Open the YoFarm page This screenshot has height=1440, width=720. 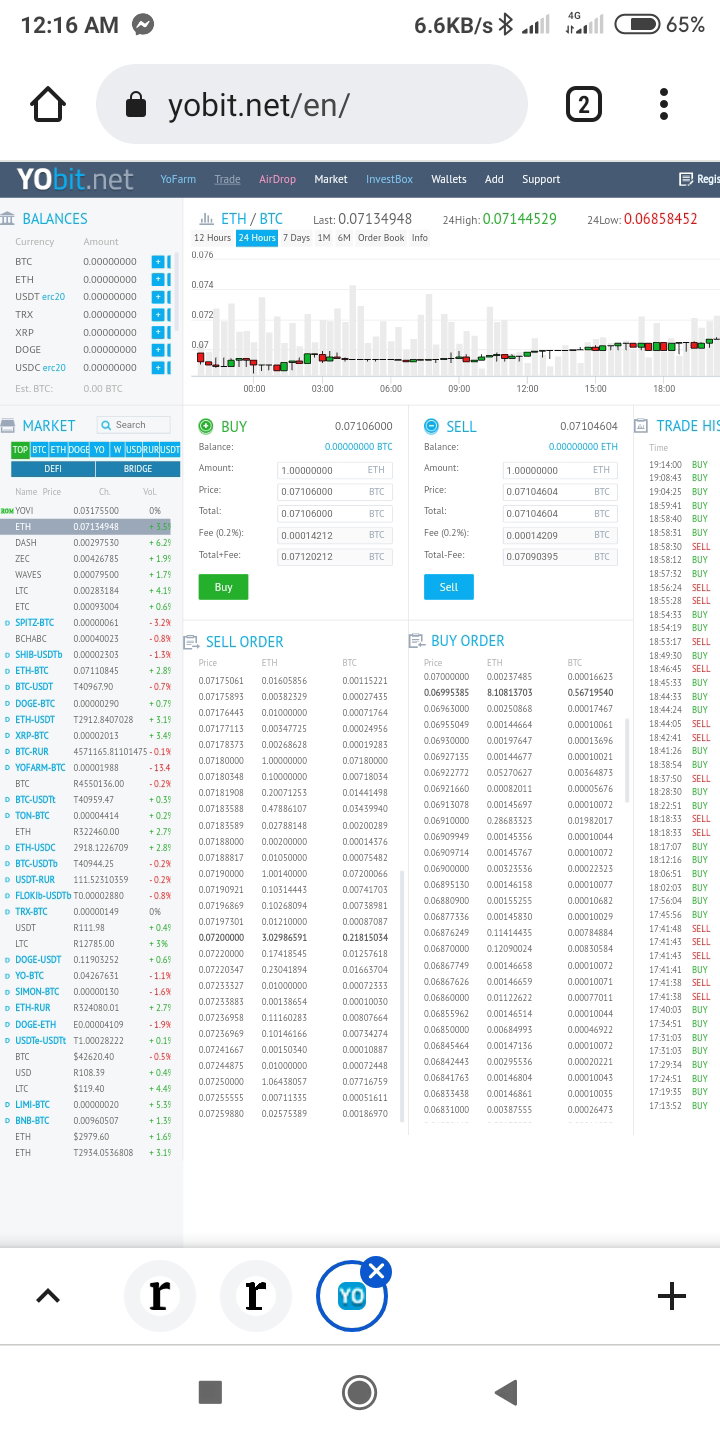tap(178, 179)
